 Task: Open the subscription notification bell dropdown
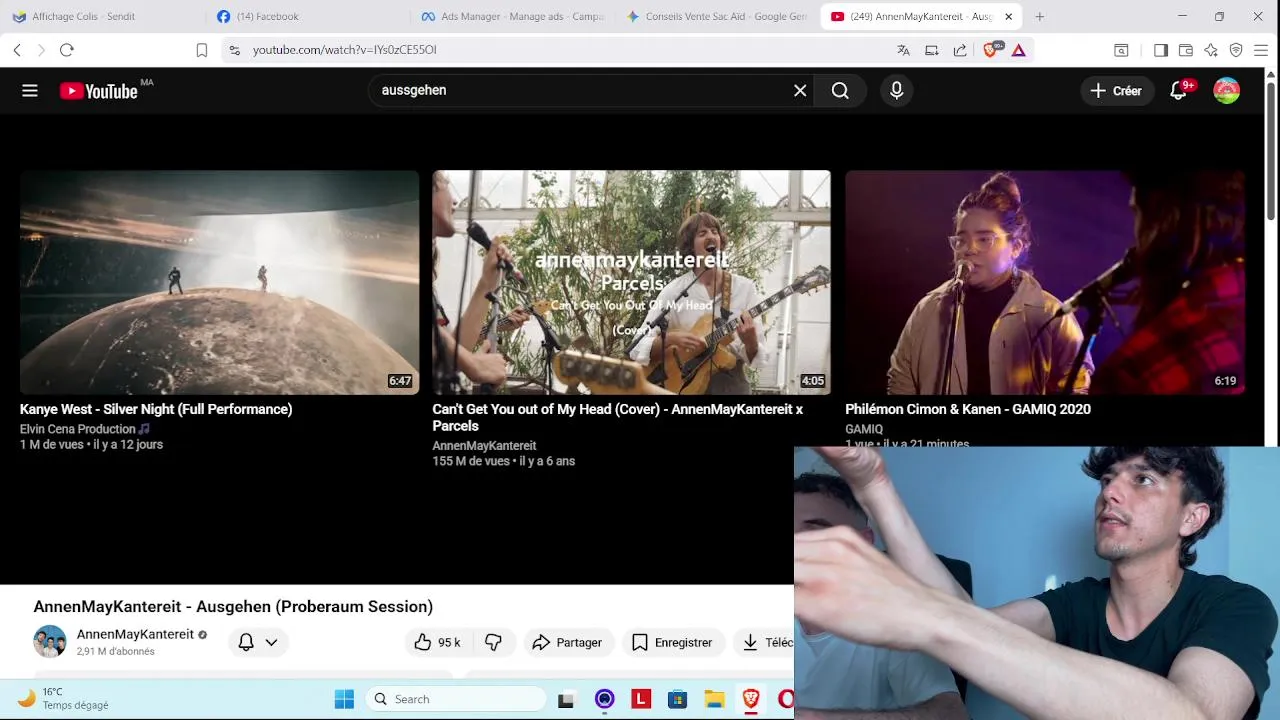(257, 642)
